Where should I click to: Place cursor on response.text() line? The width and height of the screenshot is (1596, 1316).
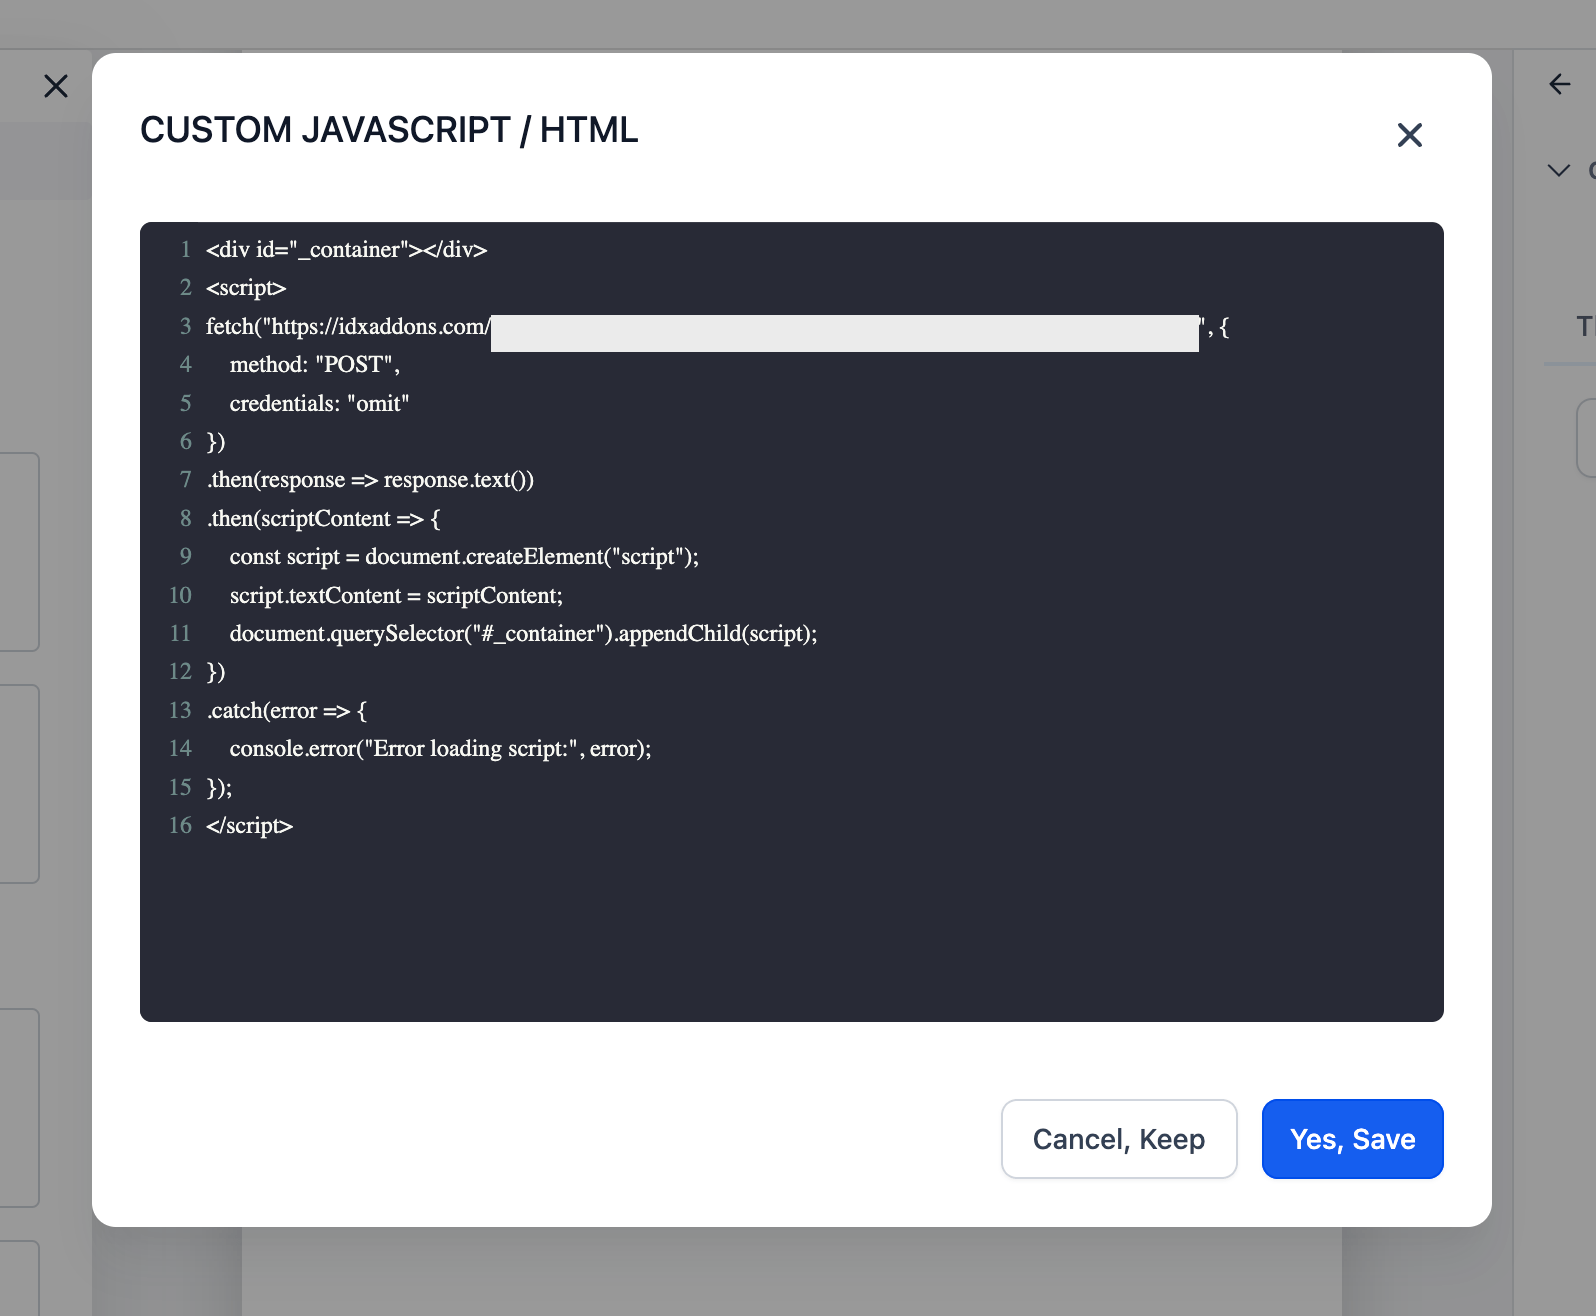(x=371, y=480)
